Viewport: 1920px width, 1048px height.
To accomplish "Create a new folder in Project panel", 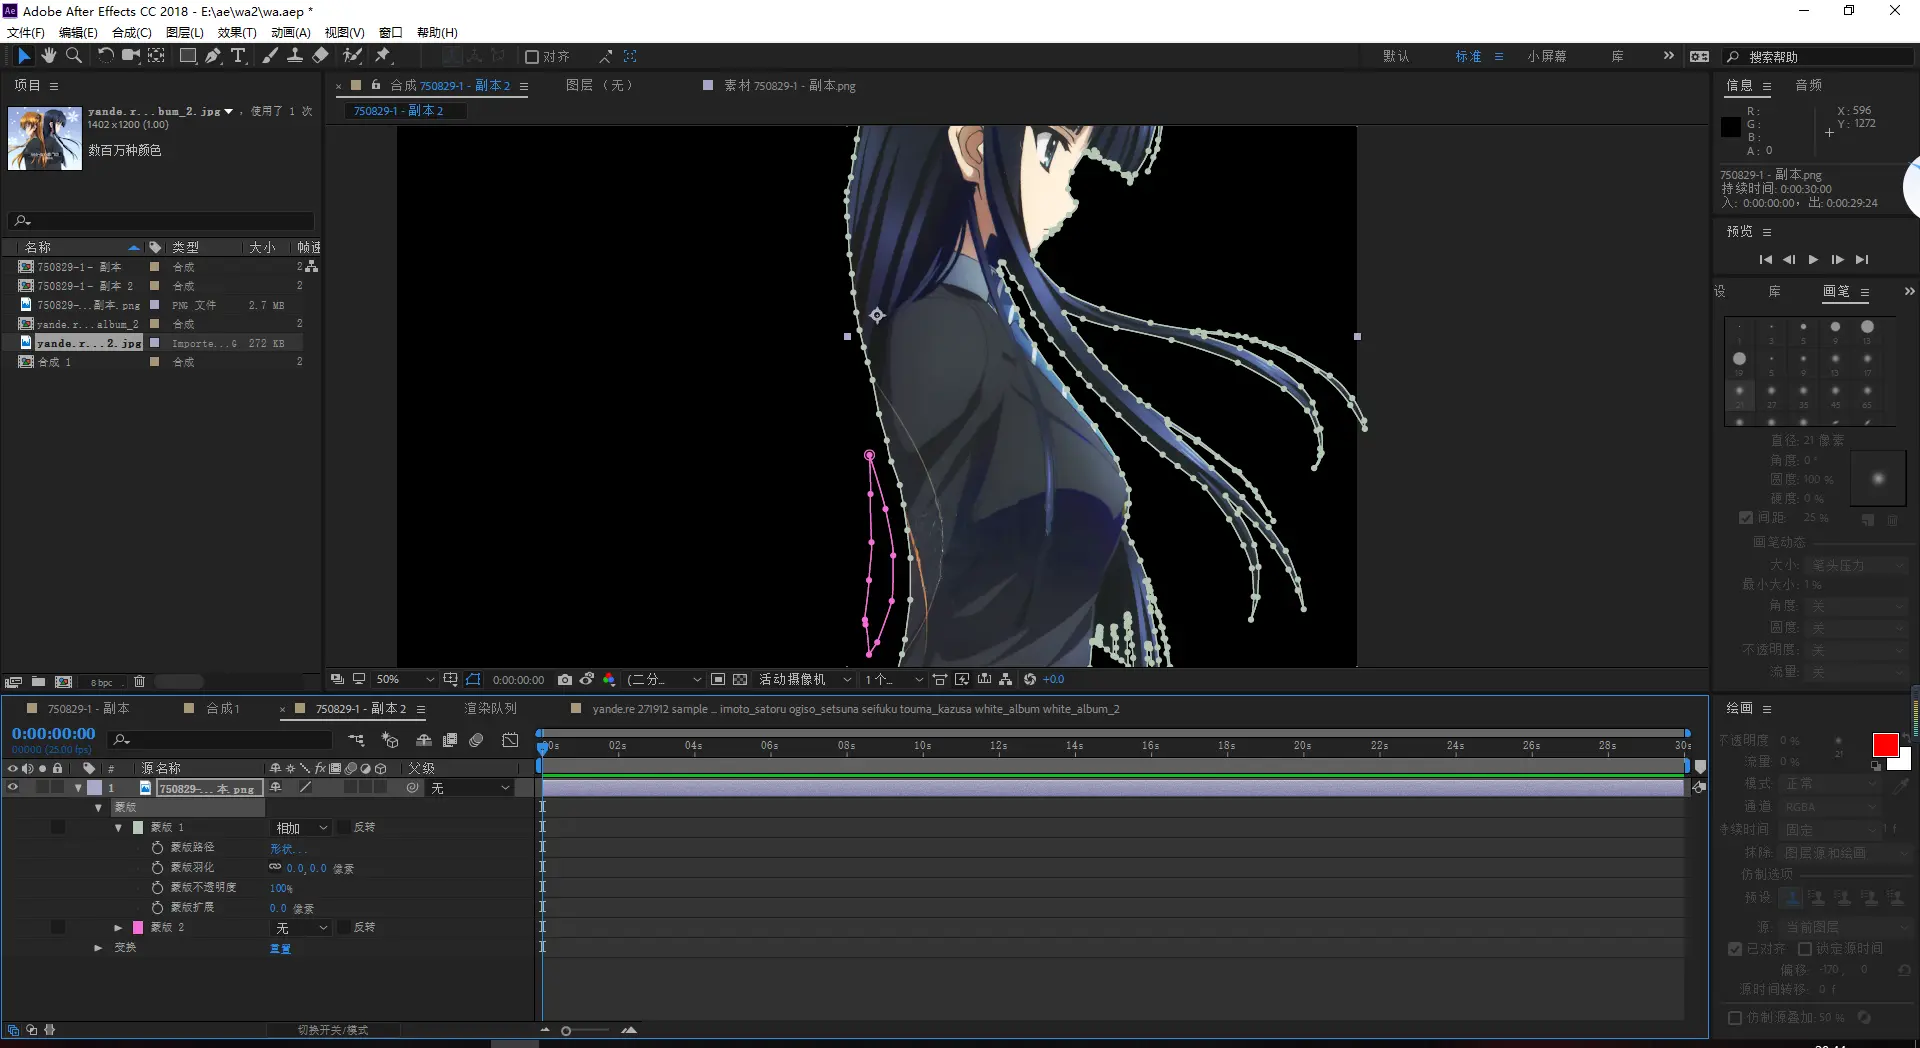I will click(38, 682).
